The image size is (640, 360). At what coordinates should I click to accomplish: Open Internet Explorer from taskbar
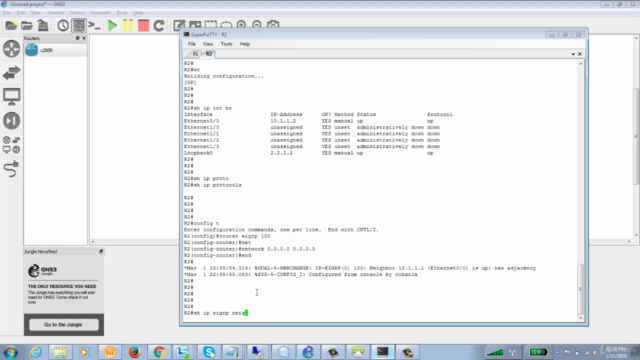coord(36,352)
